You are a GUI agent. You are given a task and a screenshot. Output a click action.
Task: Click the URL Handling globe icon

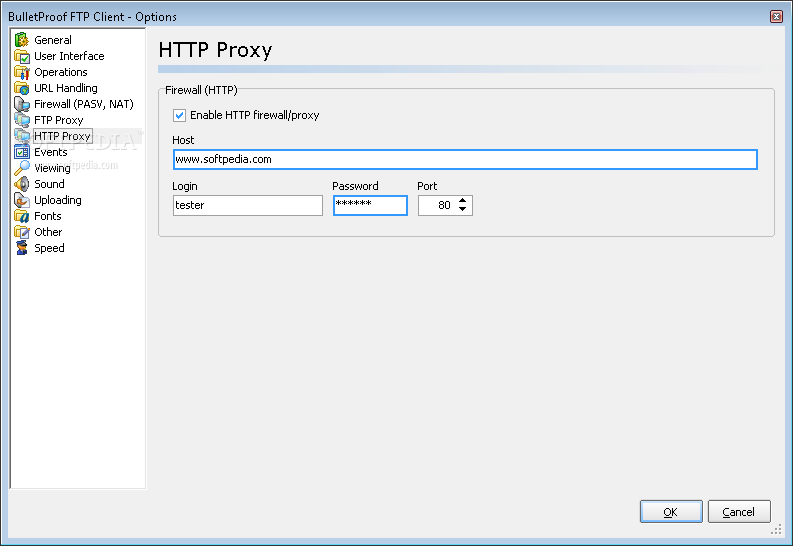click(x=22, y=88)
